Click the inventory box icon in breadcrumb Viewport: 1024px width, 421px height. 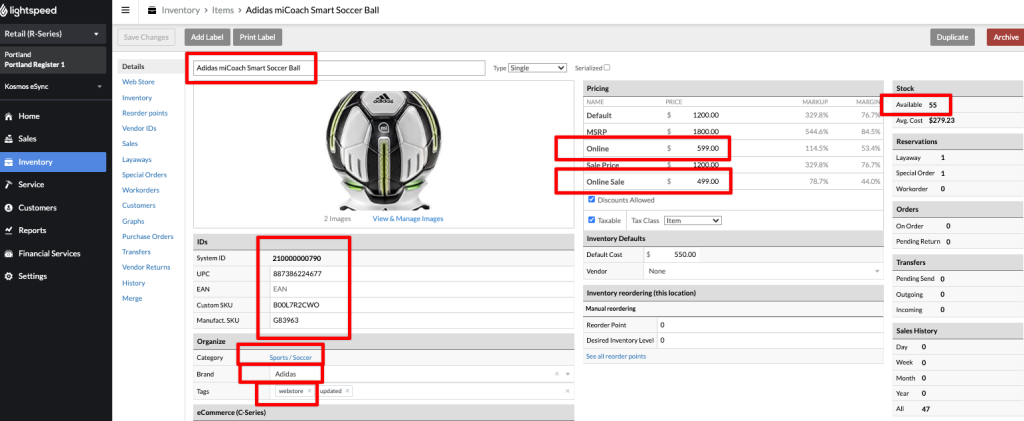click(x=152, y=10)
